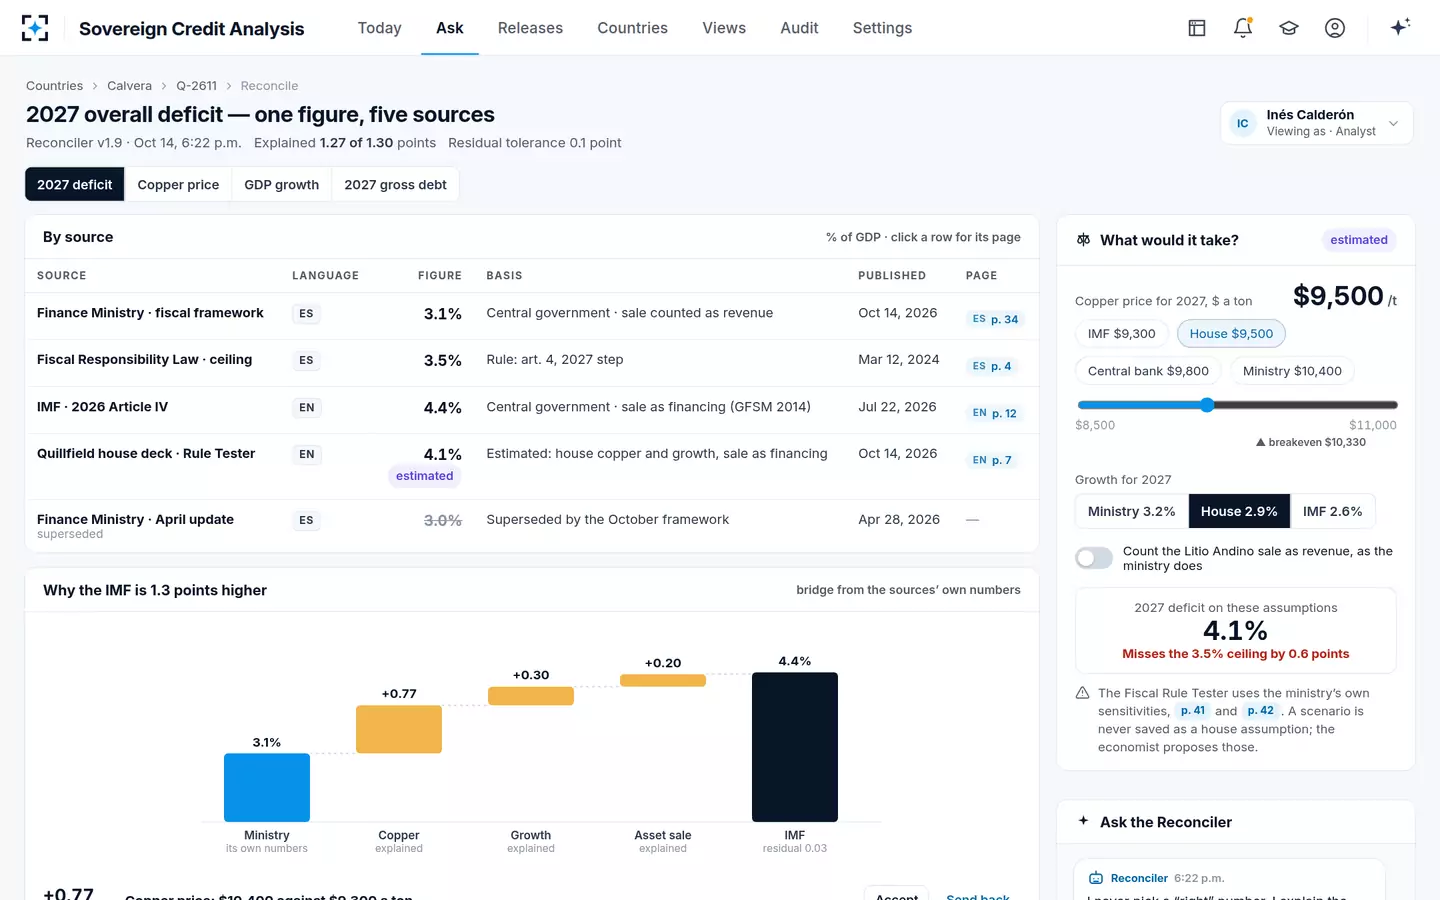The width and height of the screenshot is (1440, 900).
Task: Click the IC avatar for Inés Calderón
Action: (1243, 123)
